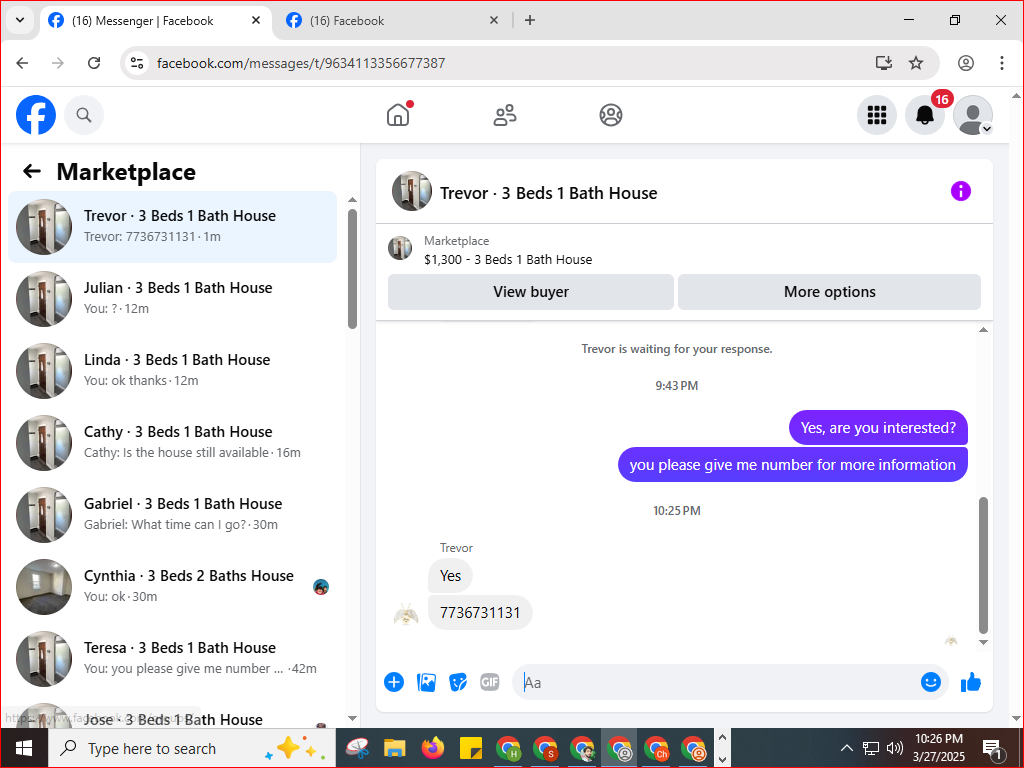Bookmark this page with star icon
This screenshot has width=1024, height=768.
[916, 63]
